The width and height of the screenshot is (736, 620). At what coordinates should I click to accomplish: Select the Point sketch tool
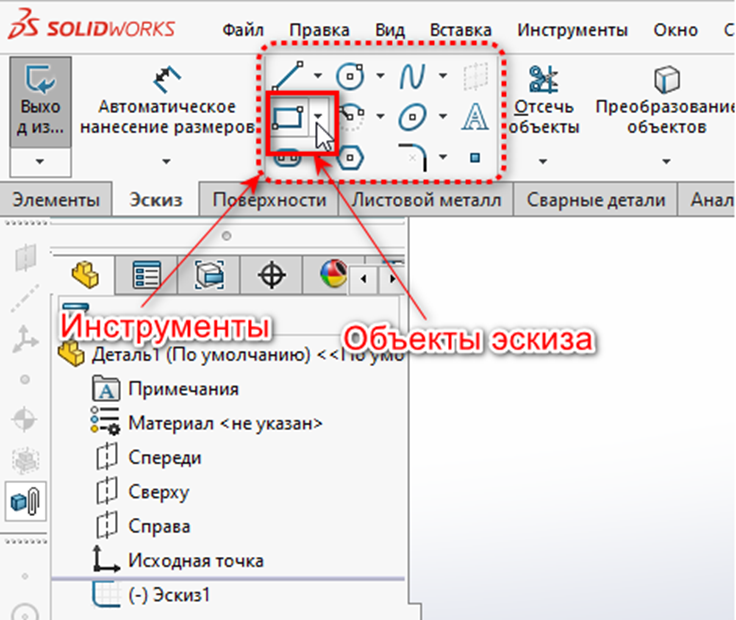[x=475, y=157]
